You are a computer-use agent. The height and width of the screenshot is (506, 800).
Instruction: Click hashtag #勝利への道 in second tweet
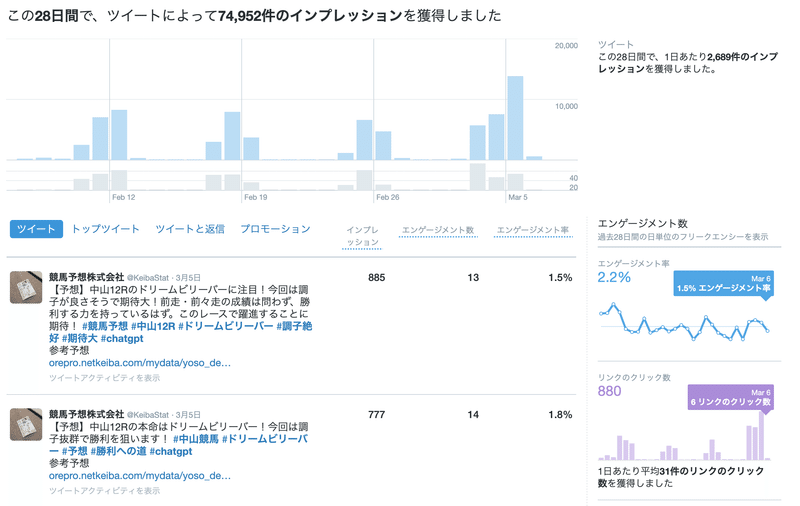click(x=118, y=451)
